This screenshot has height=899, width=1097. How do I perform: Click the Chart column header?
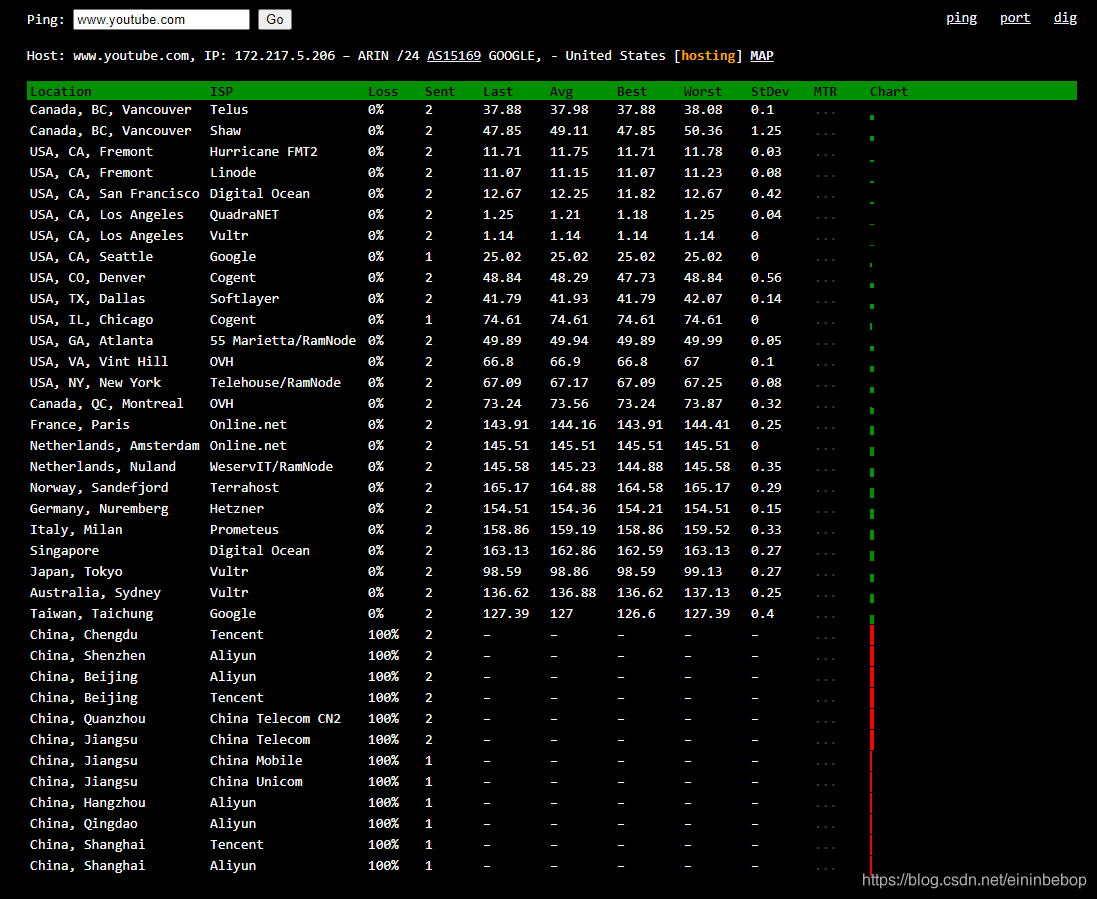(x=889, y=91)
